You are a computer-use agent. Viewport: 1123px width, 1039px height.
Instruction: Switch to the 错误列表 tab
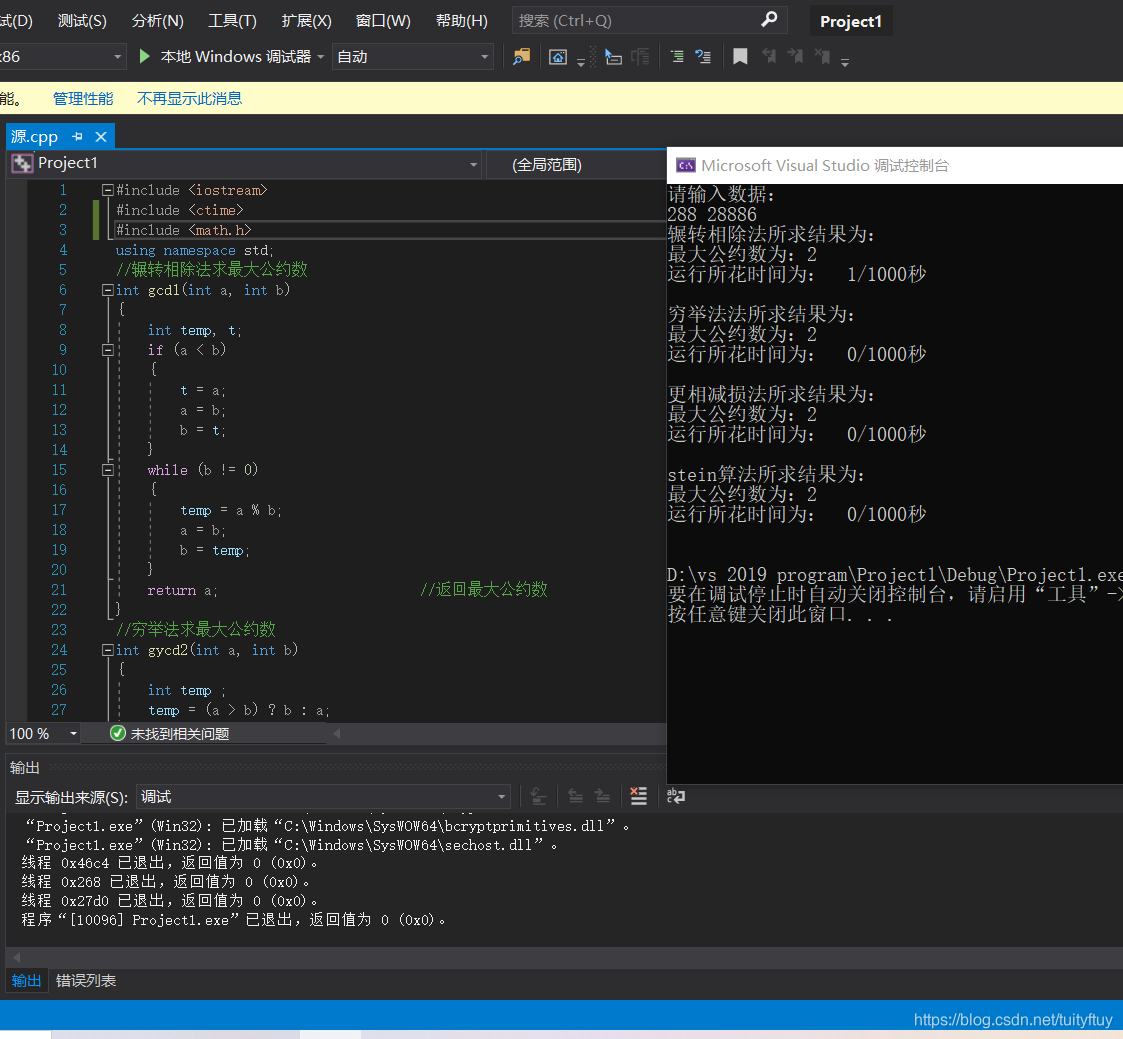coord(86,981)
